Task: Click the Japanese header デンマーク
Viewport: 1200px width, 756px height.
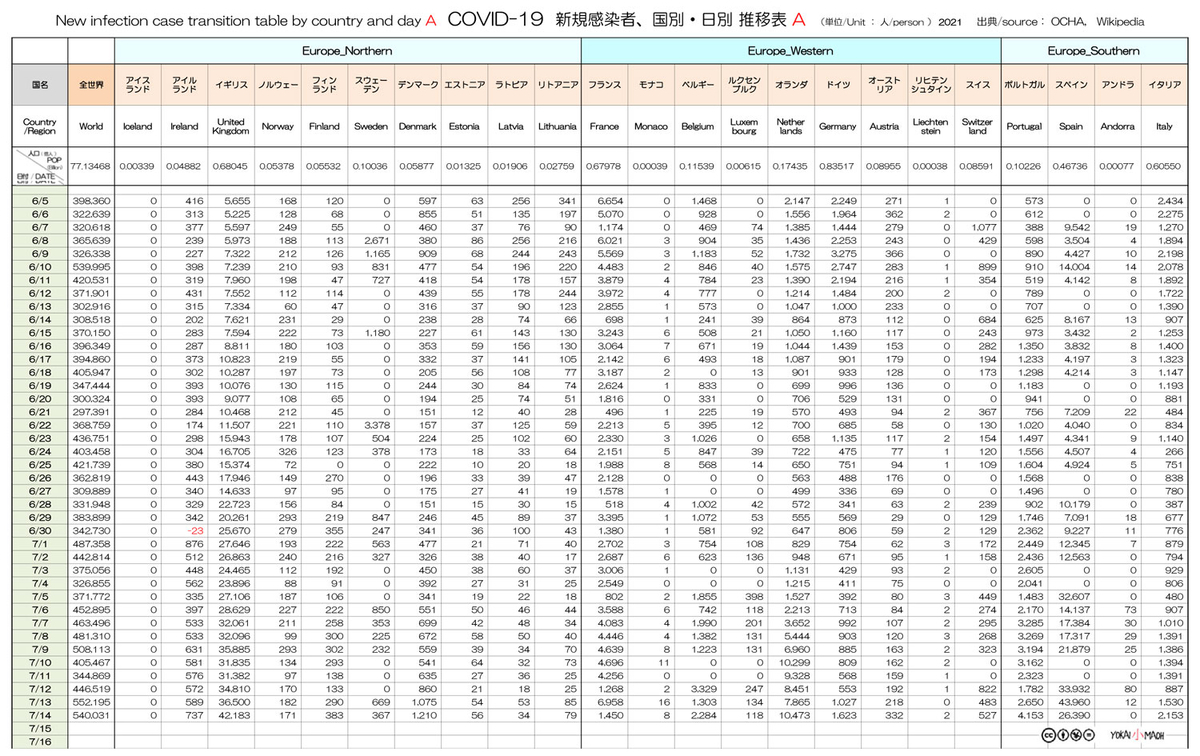Action: pyautogui.click(x=417, y=86)
